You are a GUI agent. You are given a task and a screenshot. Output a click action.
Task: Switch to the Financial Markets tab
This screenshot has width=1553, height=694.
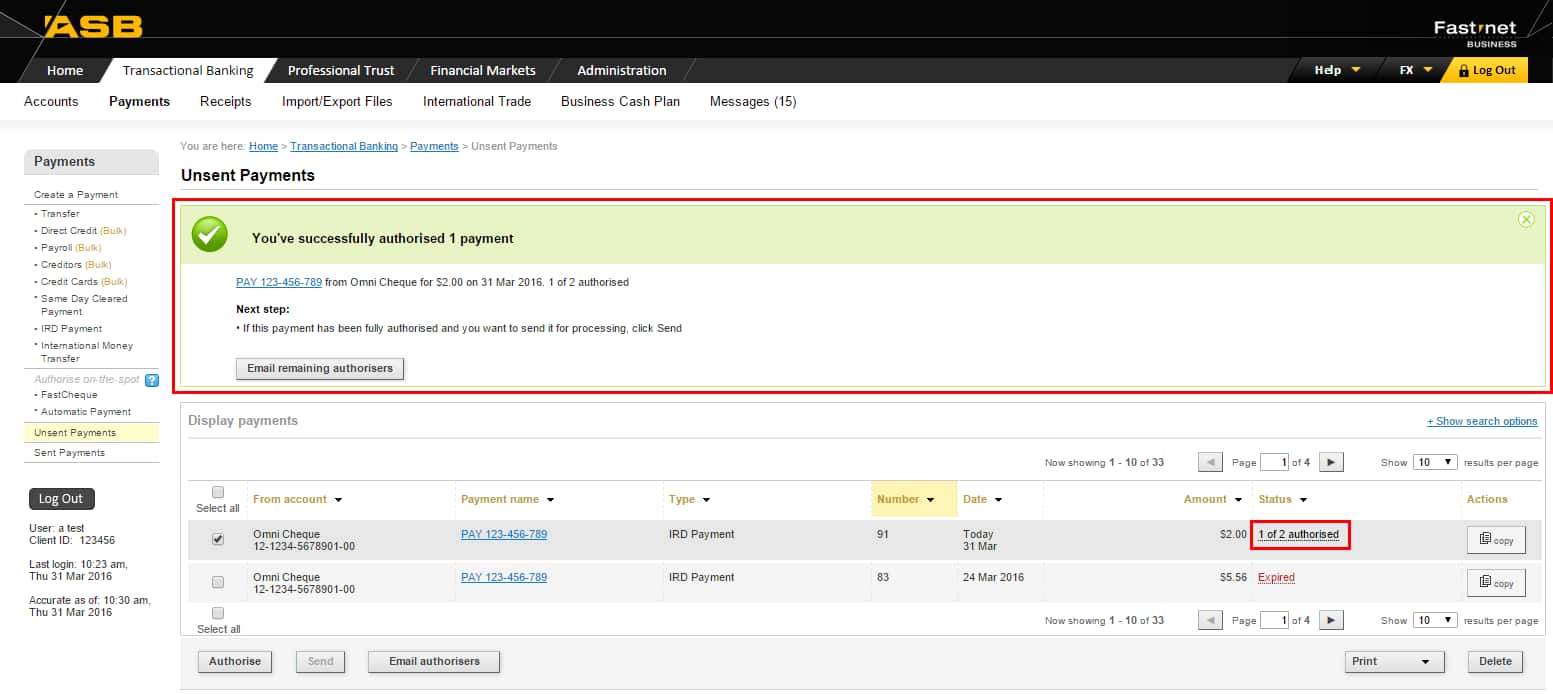482,70
